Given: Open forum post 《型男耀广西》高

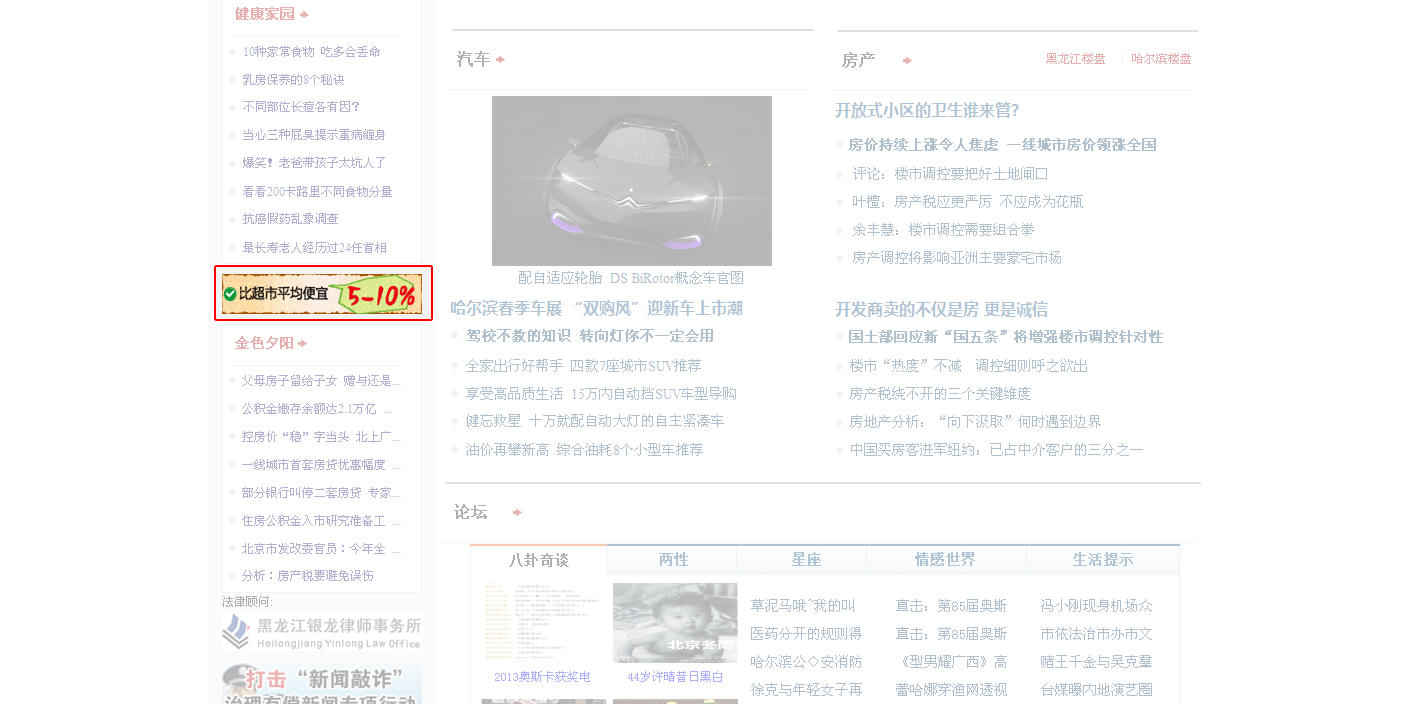Looking at the screenshot, I should [951, 662].
